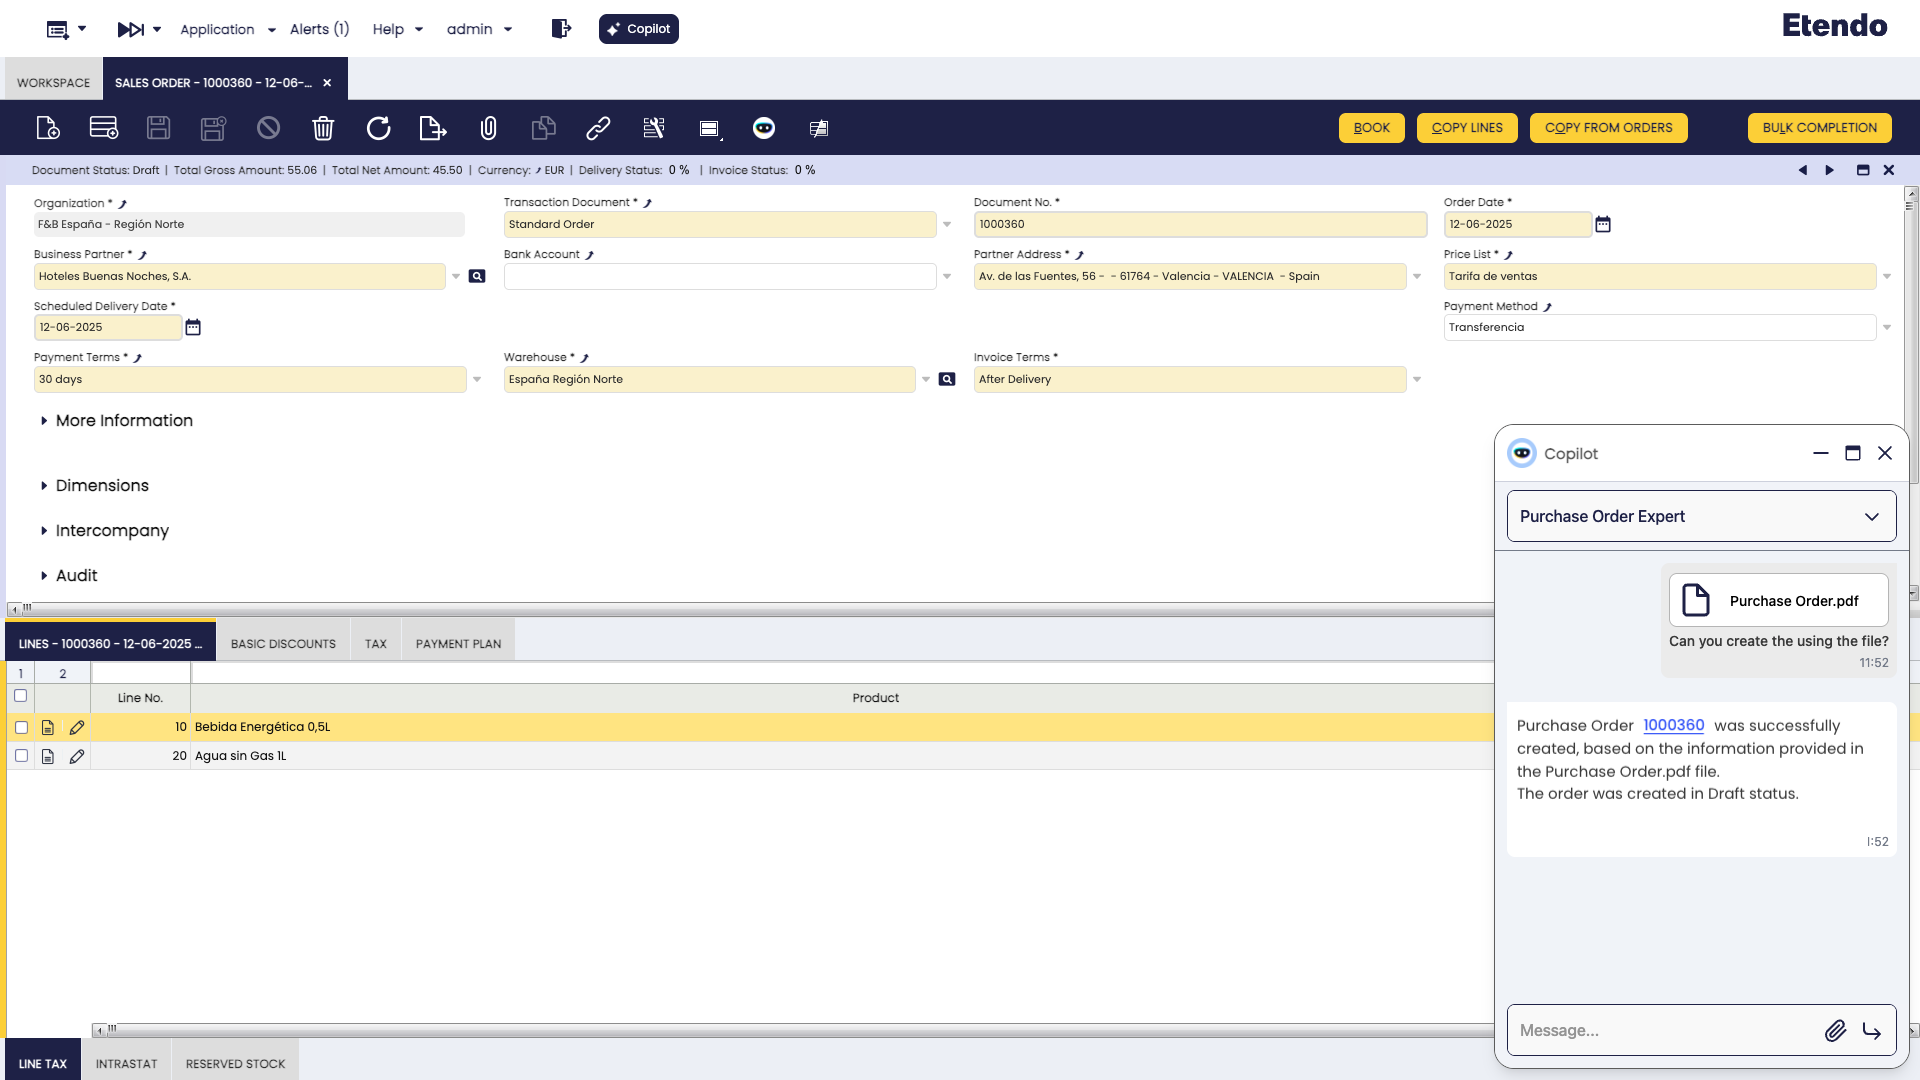Delete the record with trash icon
The height and width of the screenshot is (1080, 1920).
tap(323, 128)
